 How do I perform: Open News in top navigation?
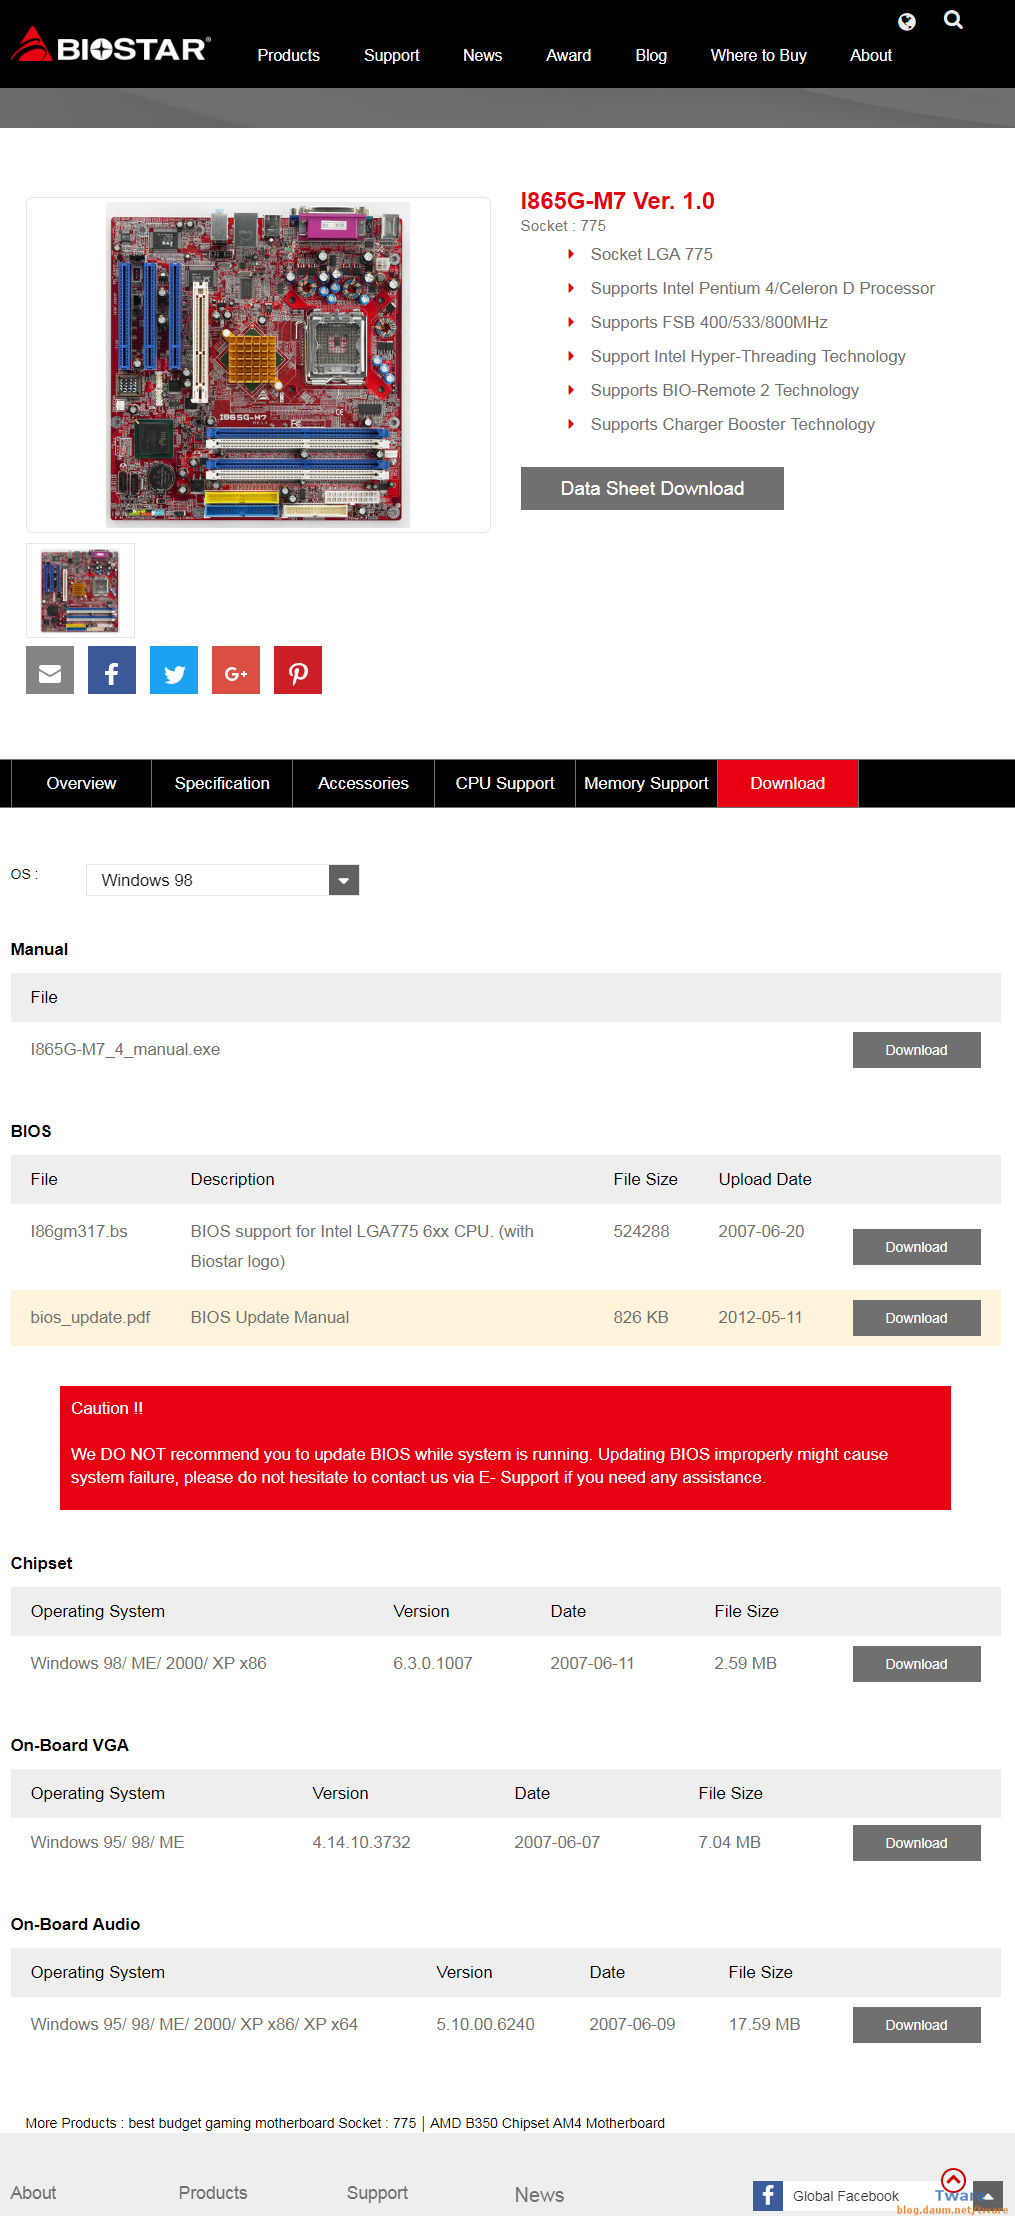click(483, 56)
